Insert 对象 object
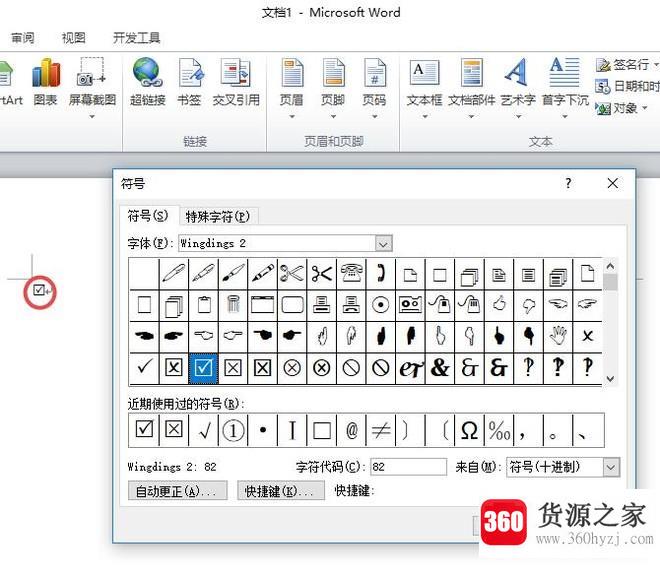 621,108
